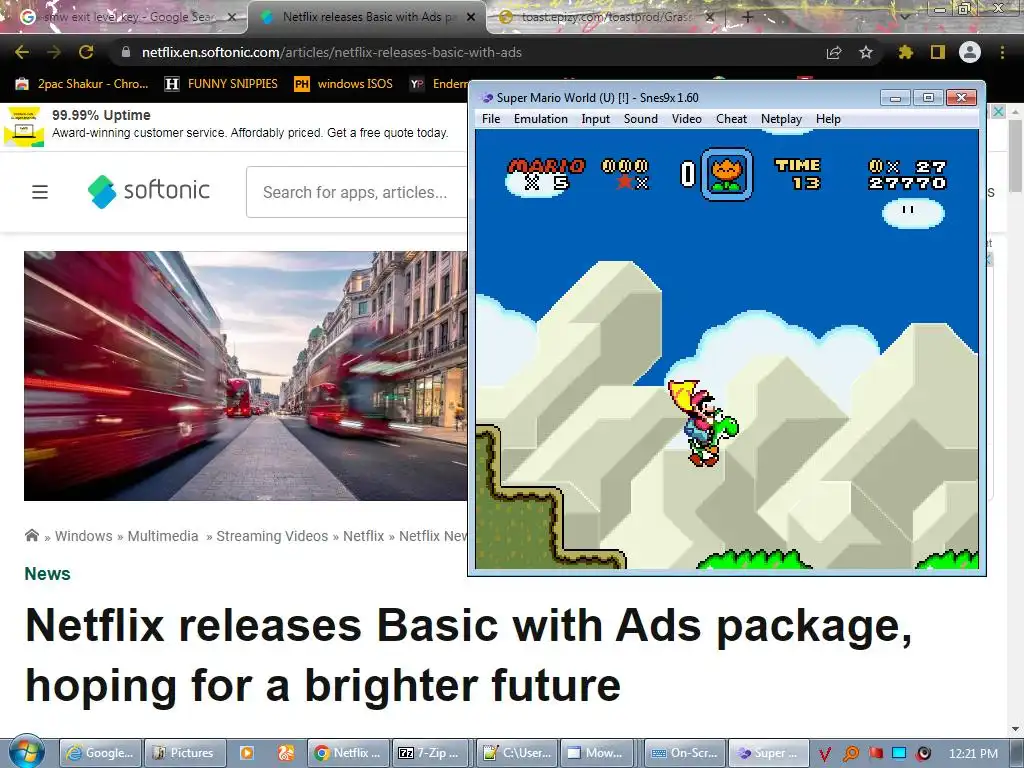Click the London buses article image
The image size is (1024, 768).
pyautogui.click(x=246, y=376)
